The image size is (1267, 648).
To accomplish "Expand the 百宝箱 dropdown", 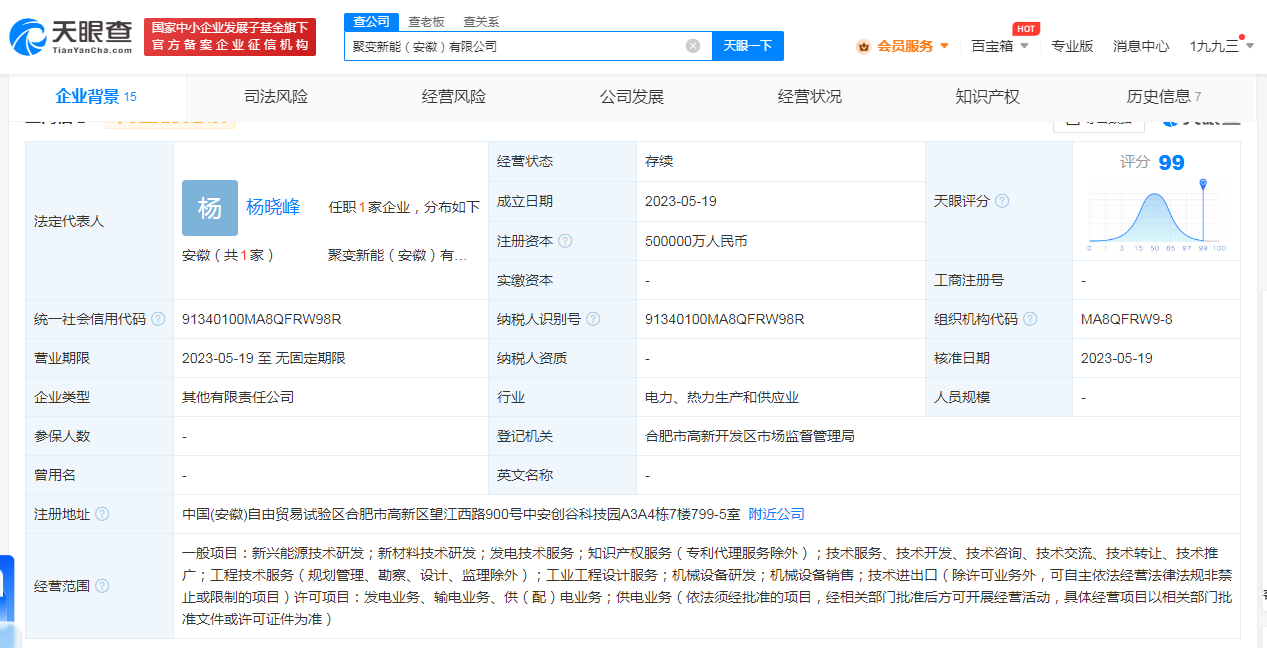I will coord(999,46).
